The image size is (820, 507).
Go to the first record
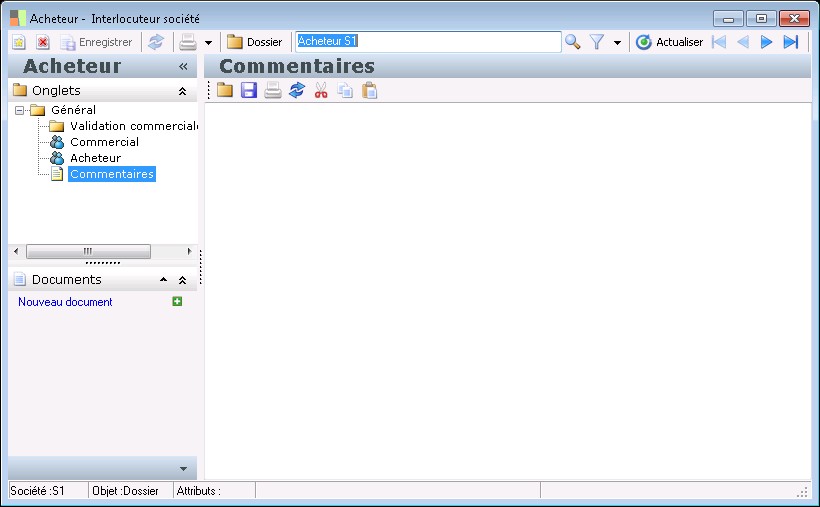coord(719,42)
